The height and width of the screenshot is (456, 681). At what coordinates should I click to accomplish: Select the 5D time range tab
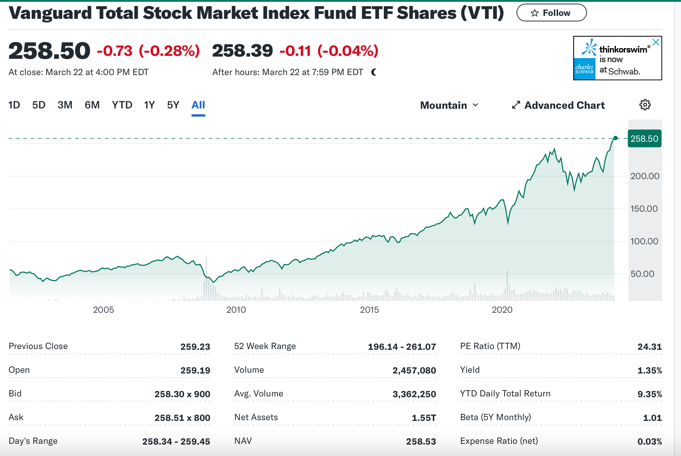tap(39, 105)
